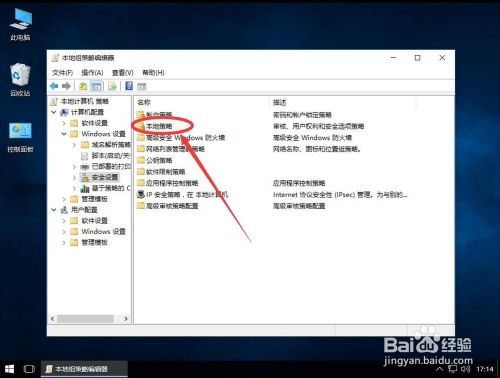Select the 高级安全 Windows 防火墙 folder icon
The height and width of the screenshot is (378, 500).
141,137
